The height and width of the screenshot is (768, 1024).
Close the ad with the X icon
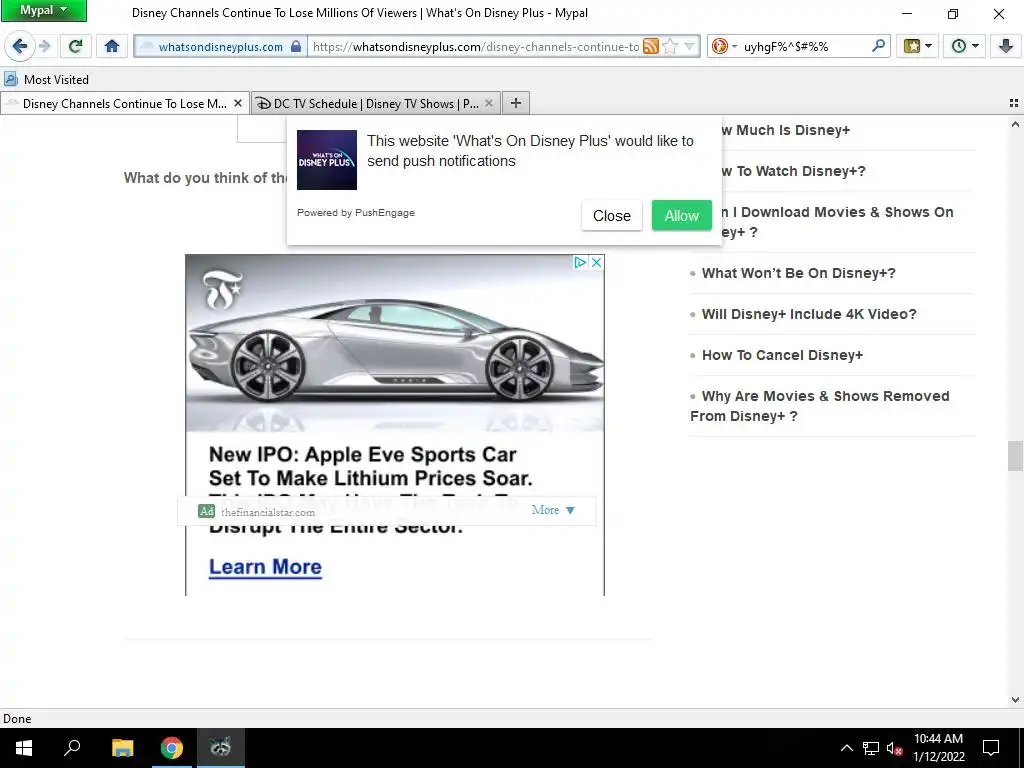point(596,263)
